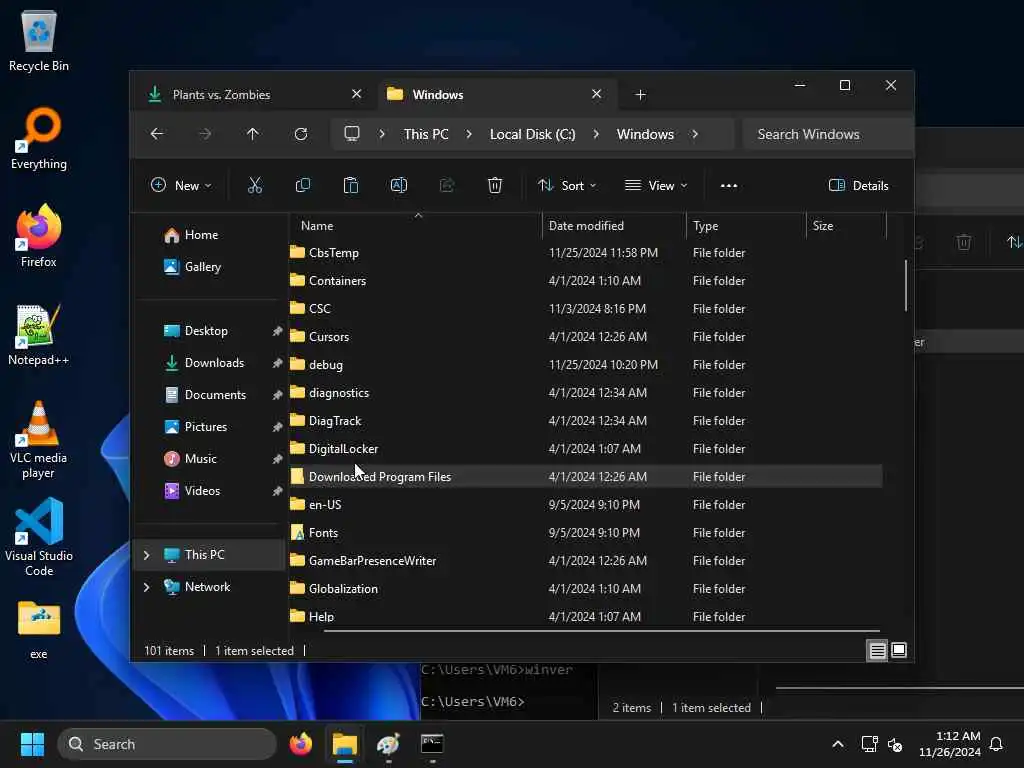1024x768 pixels.
Task: Click the Paste clipboard icon
Action: [x=351, y=185]
